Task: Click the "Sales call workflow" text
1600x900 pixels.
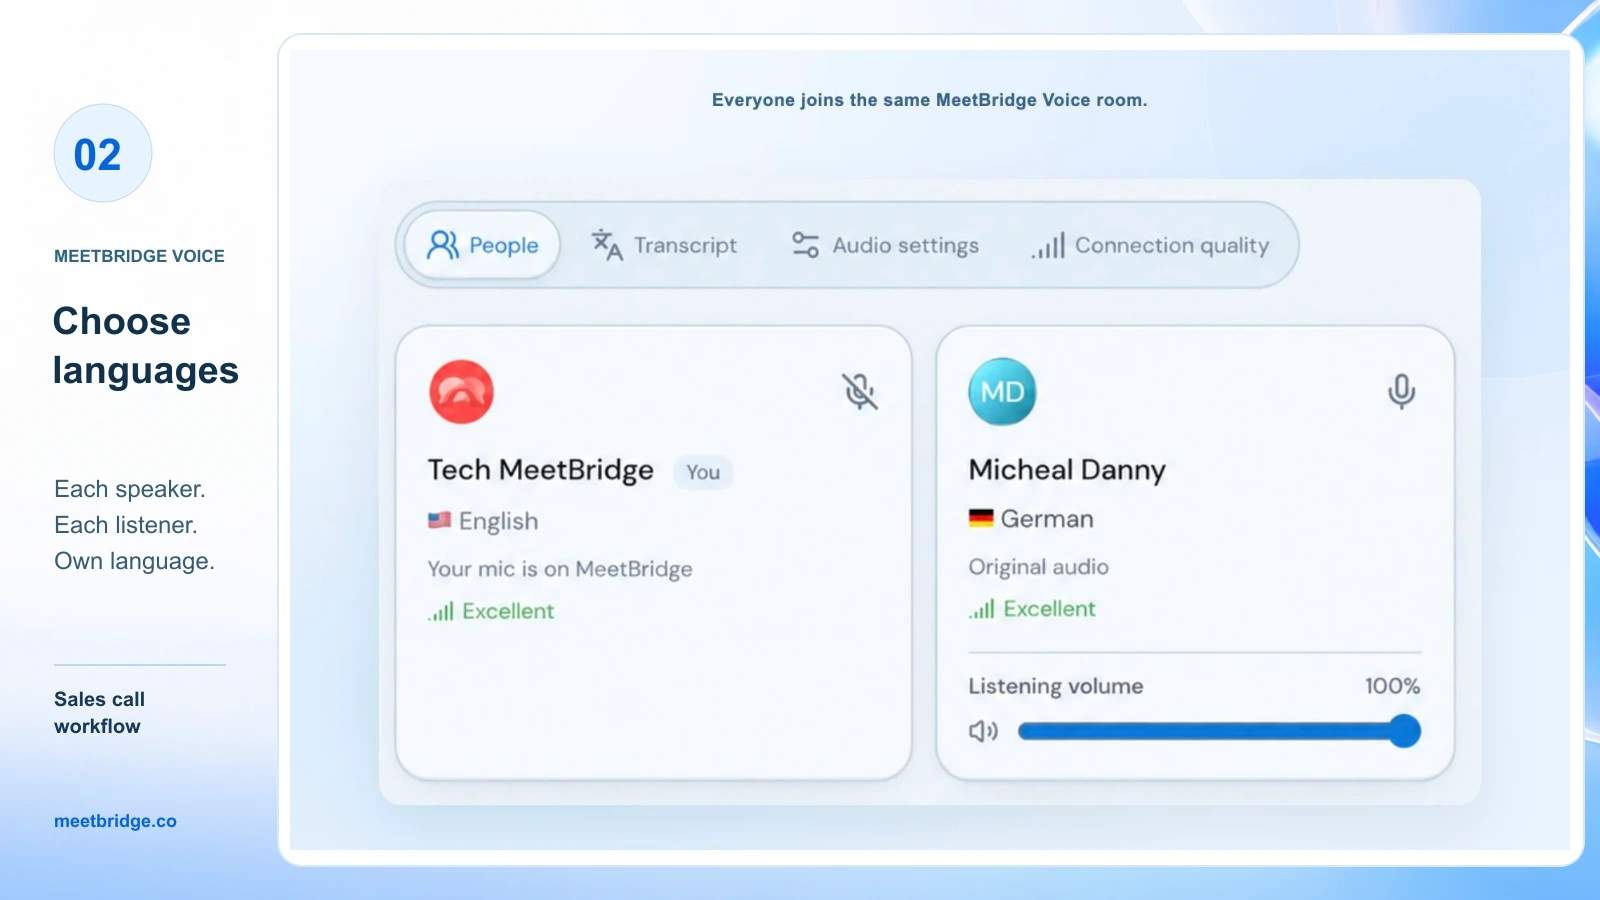Action: [99, 713]
